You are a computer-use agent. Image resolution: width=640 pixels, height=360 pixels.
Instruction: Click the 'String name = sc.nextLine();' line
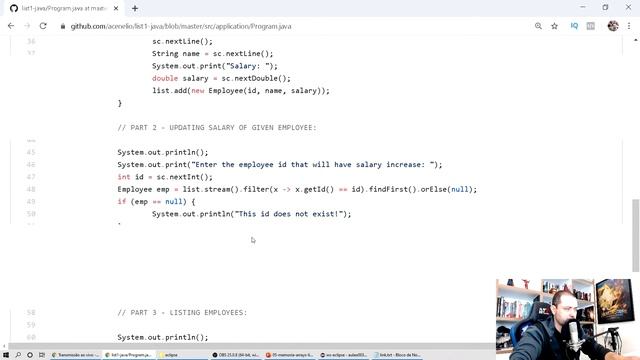213,53
